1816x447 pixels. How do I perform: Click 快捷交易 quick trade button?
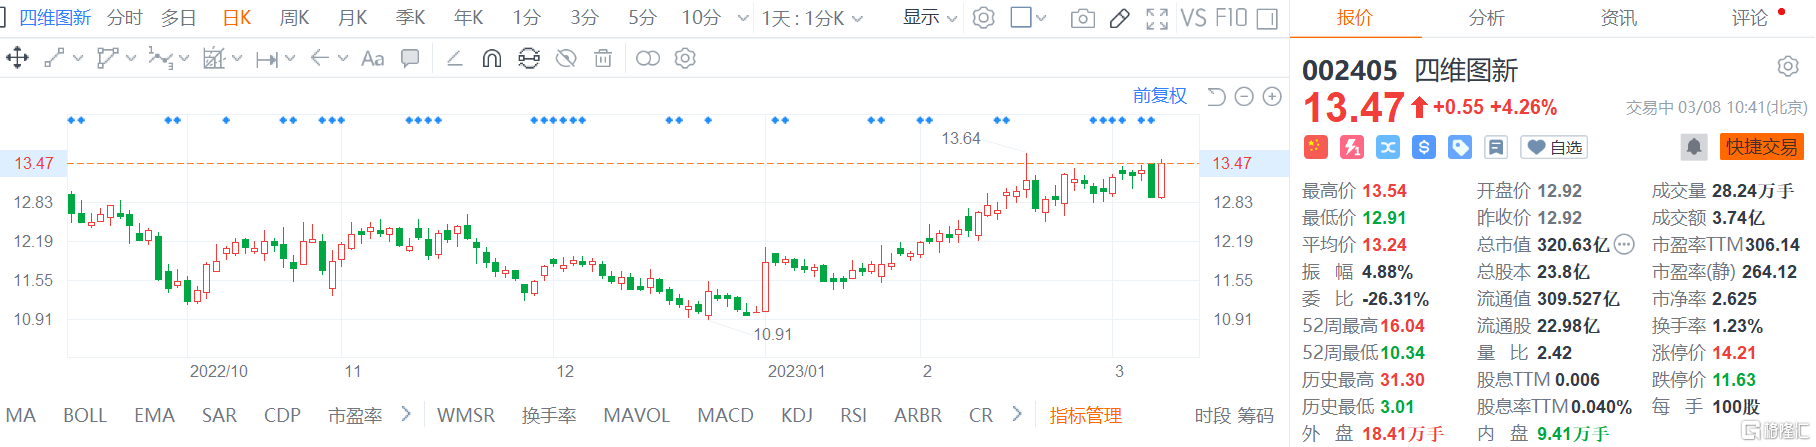coord(1761,147)
